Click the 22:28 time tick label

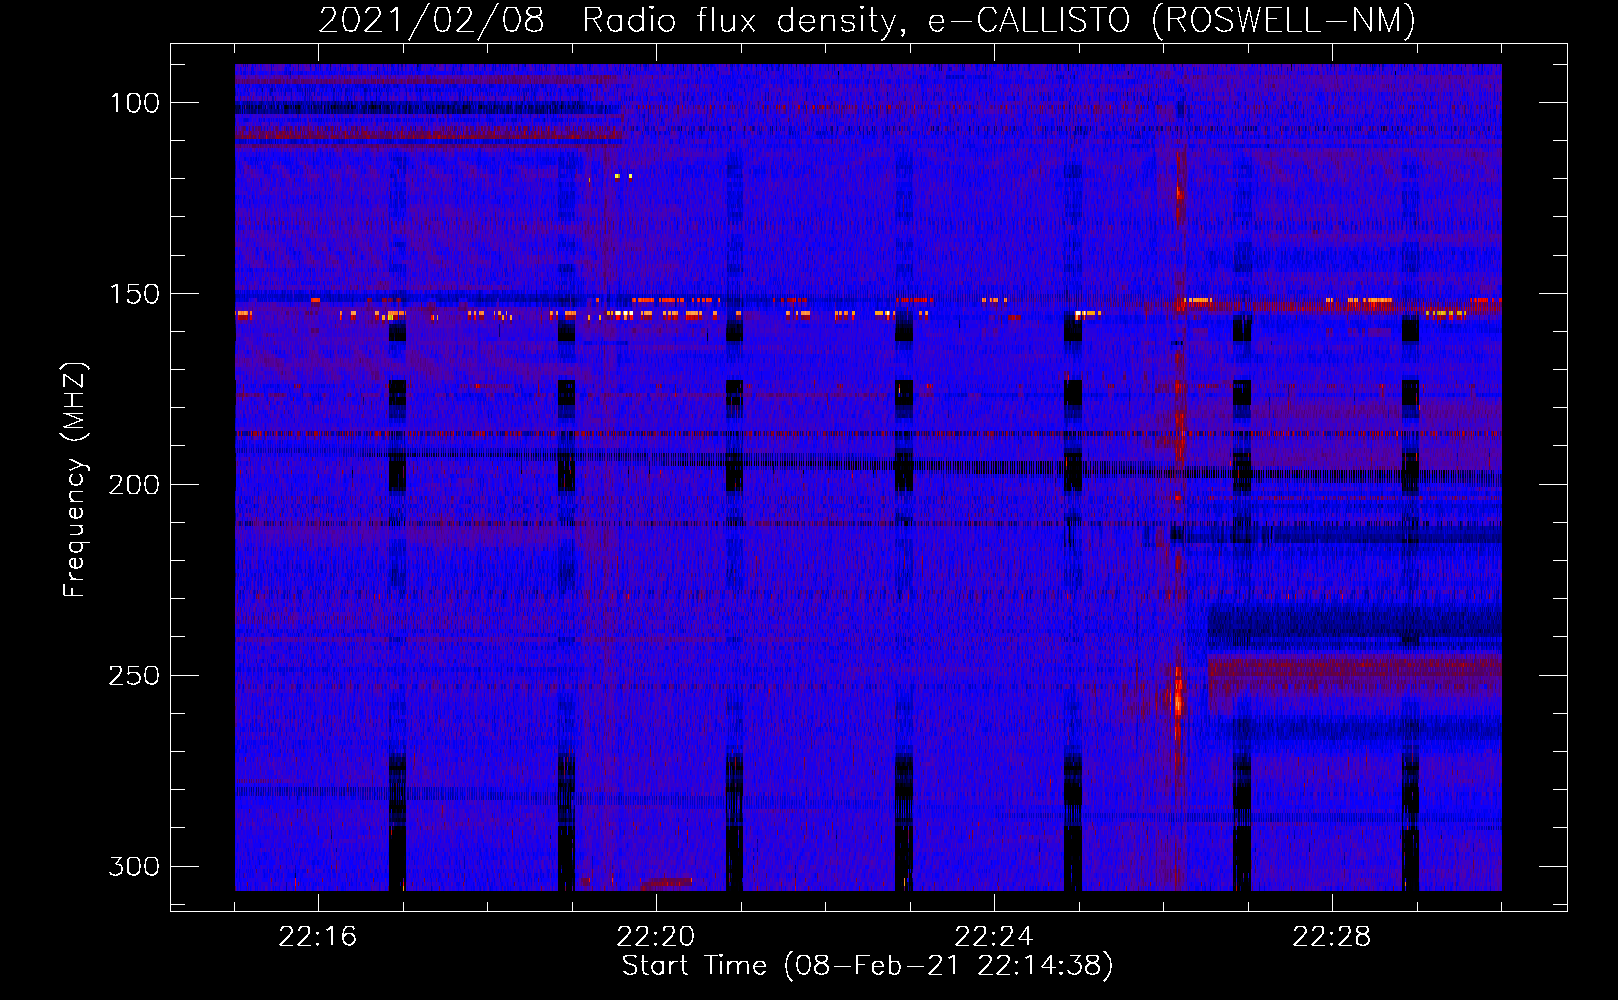[1331, 937]
